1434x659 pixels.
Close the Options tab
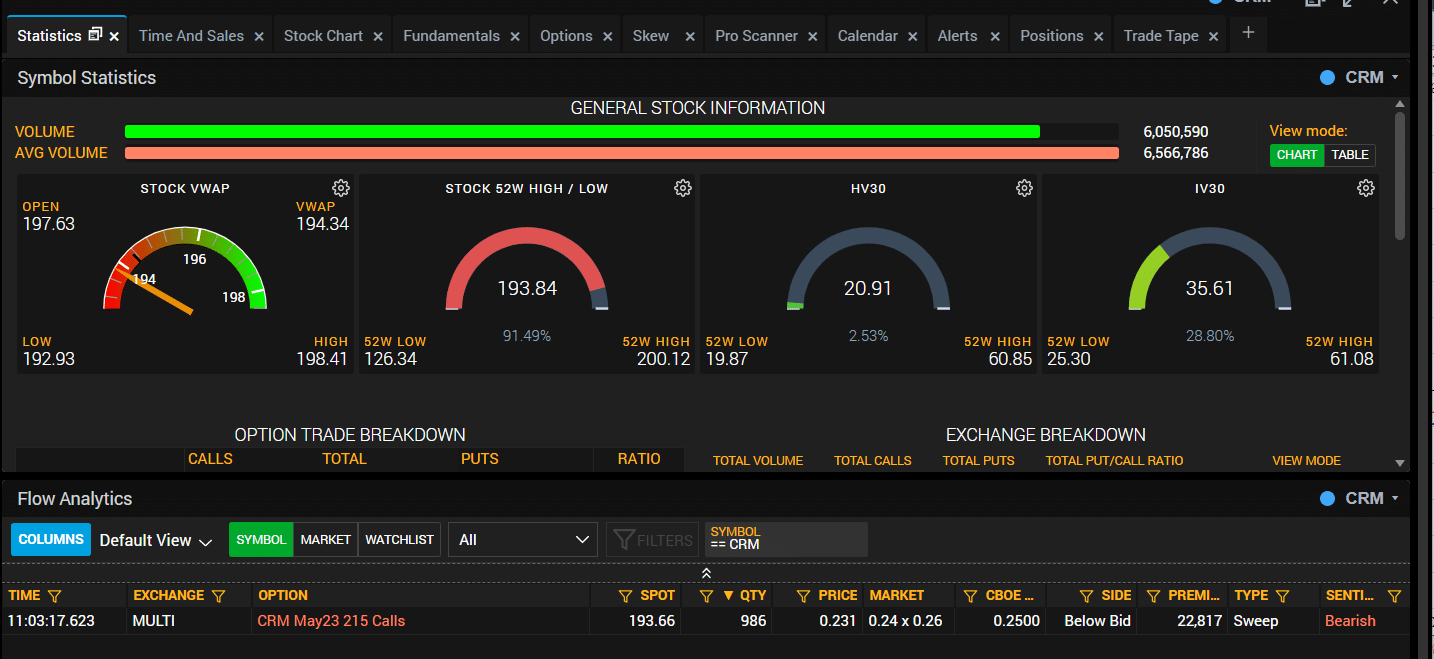(608, 36)
